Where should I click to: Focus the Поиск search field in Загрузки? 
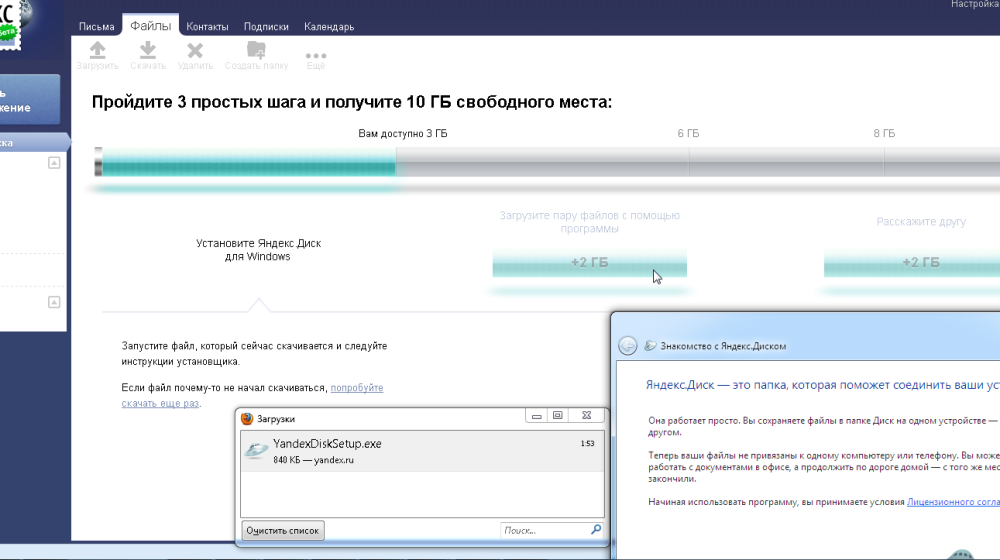[545, 530]
